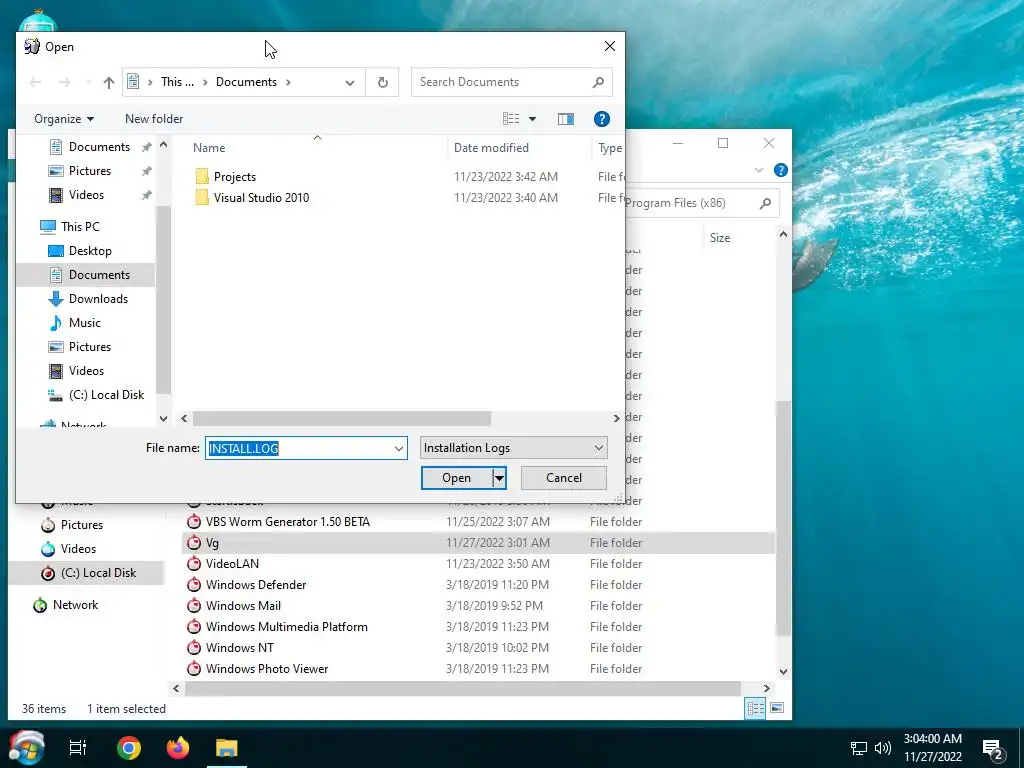
Task: Click the This ... breadcrumb in address bar
Action: (177, 82)
